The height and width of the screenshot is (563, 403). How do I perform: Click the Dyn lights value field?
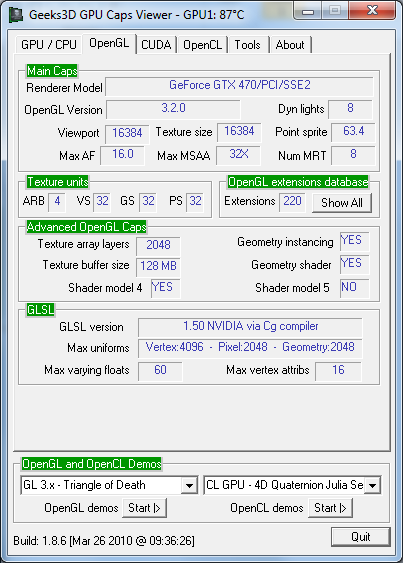tap(351, 109)
